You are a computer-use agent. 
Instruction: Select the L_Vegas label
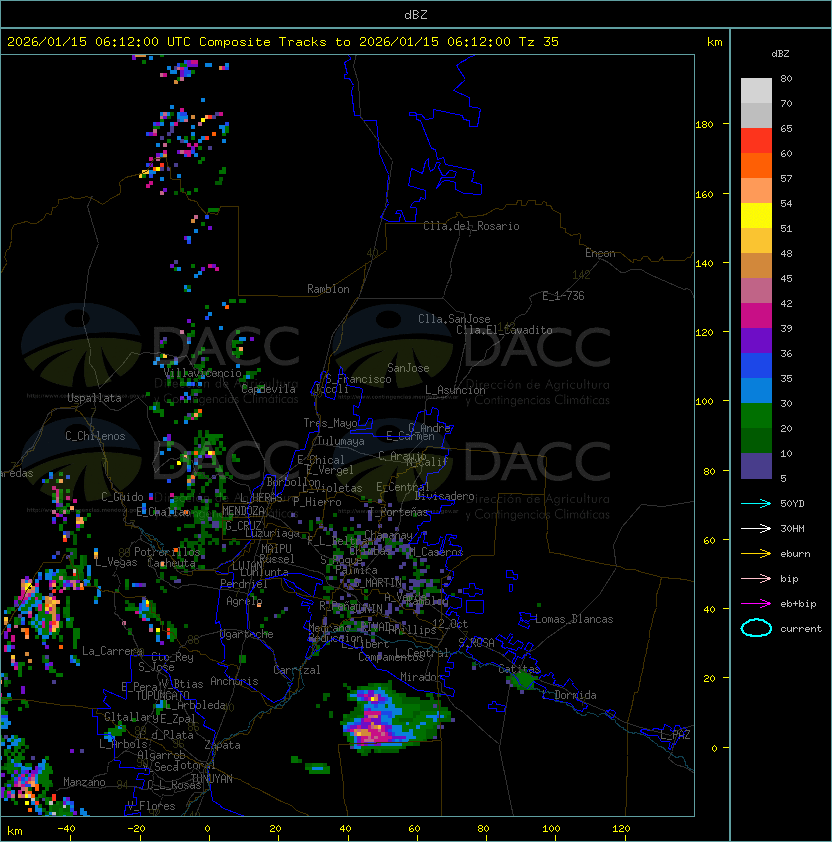116,562
